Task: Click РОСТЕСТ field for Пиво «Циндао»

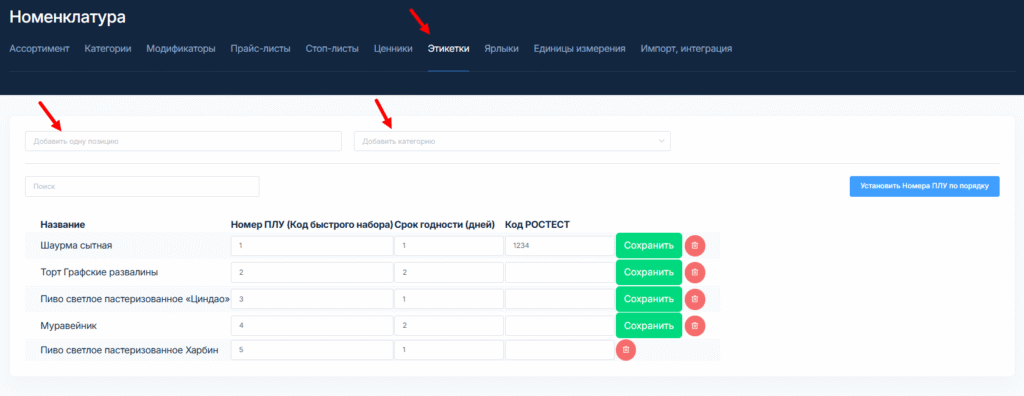Action: [560, 299]
